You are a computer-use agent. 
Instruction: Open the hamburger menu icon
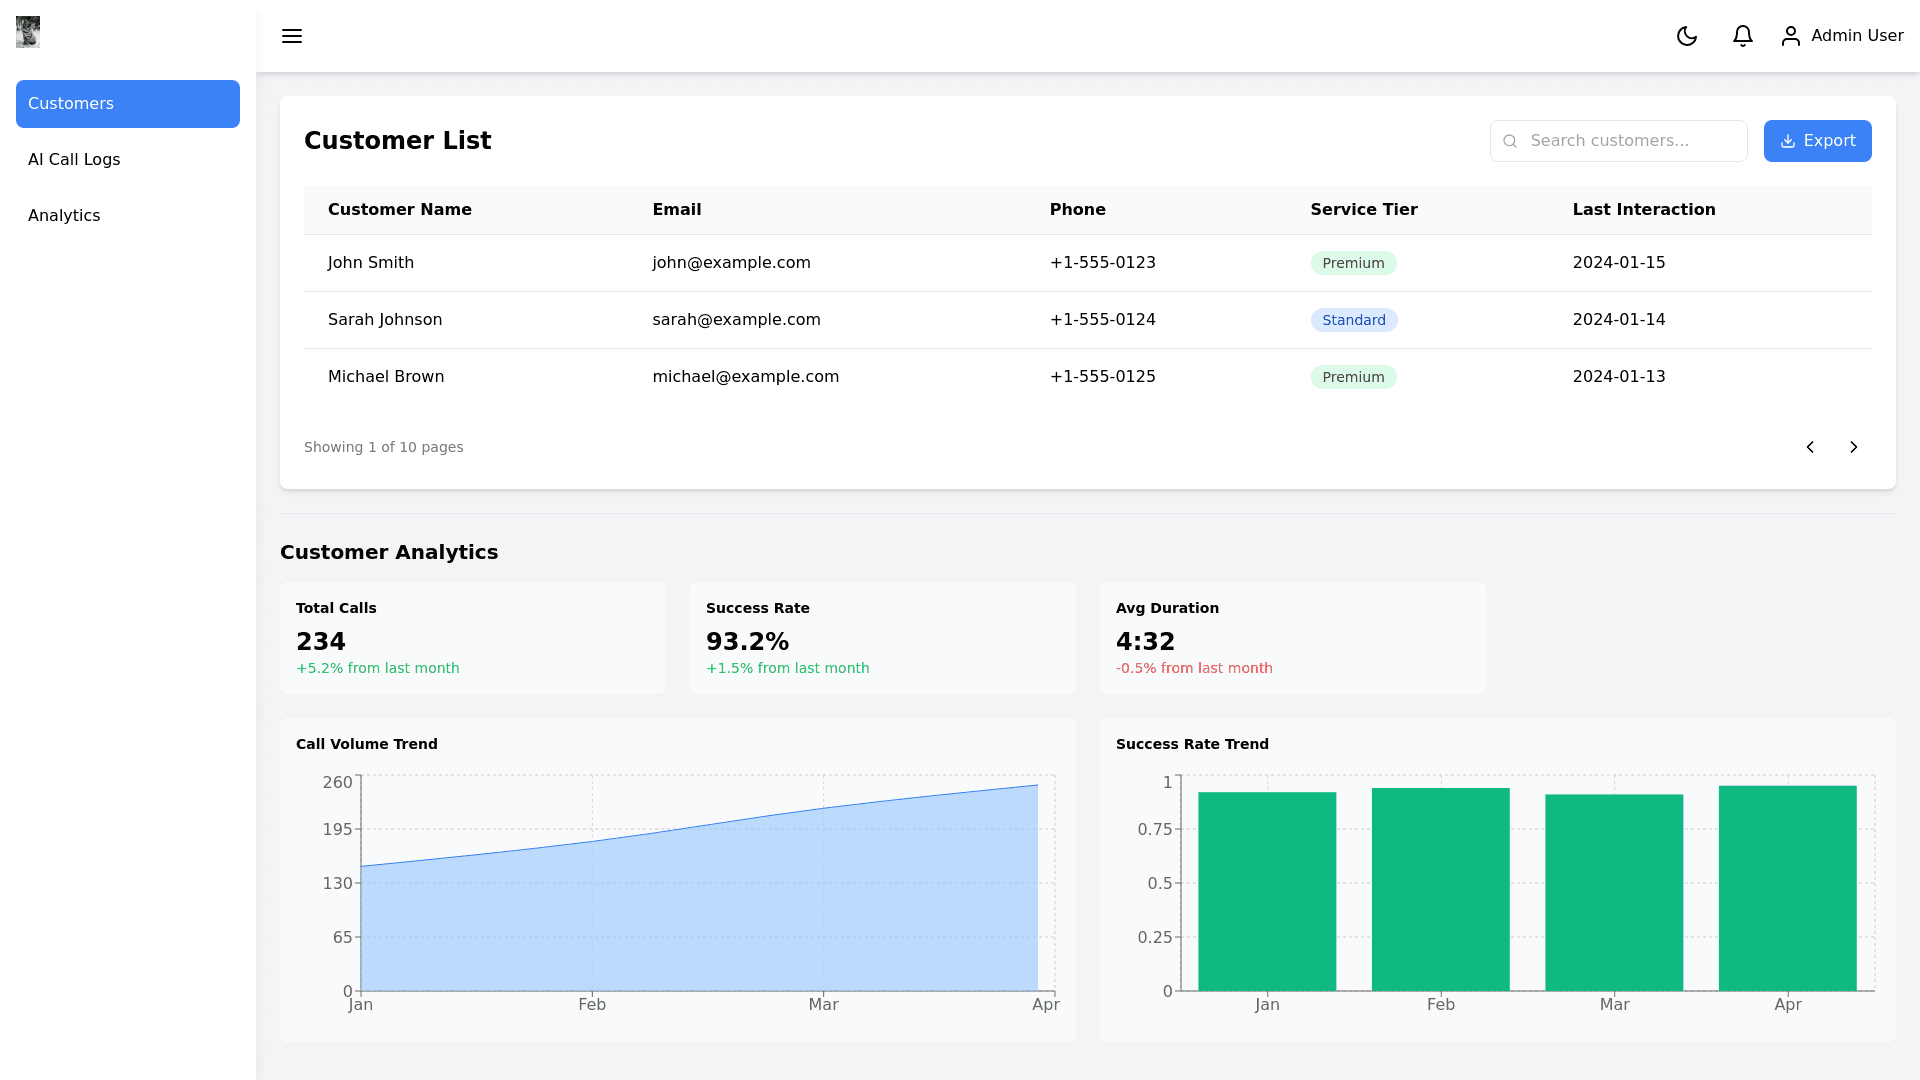pyautogui.click(x=292, y=36)
